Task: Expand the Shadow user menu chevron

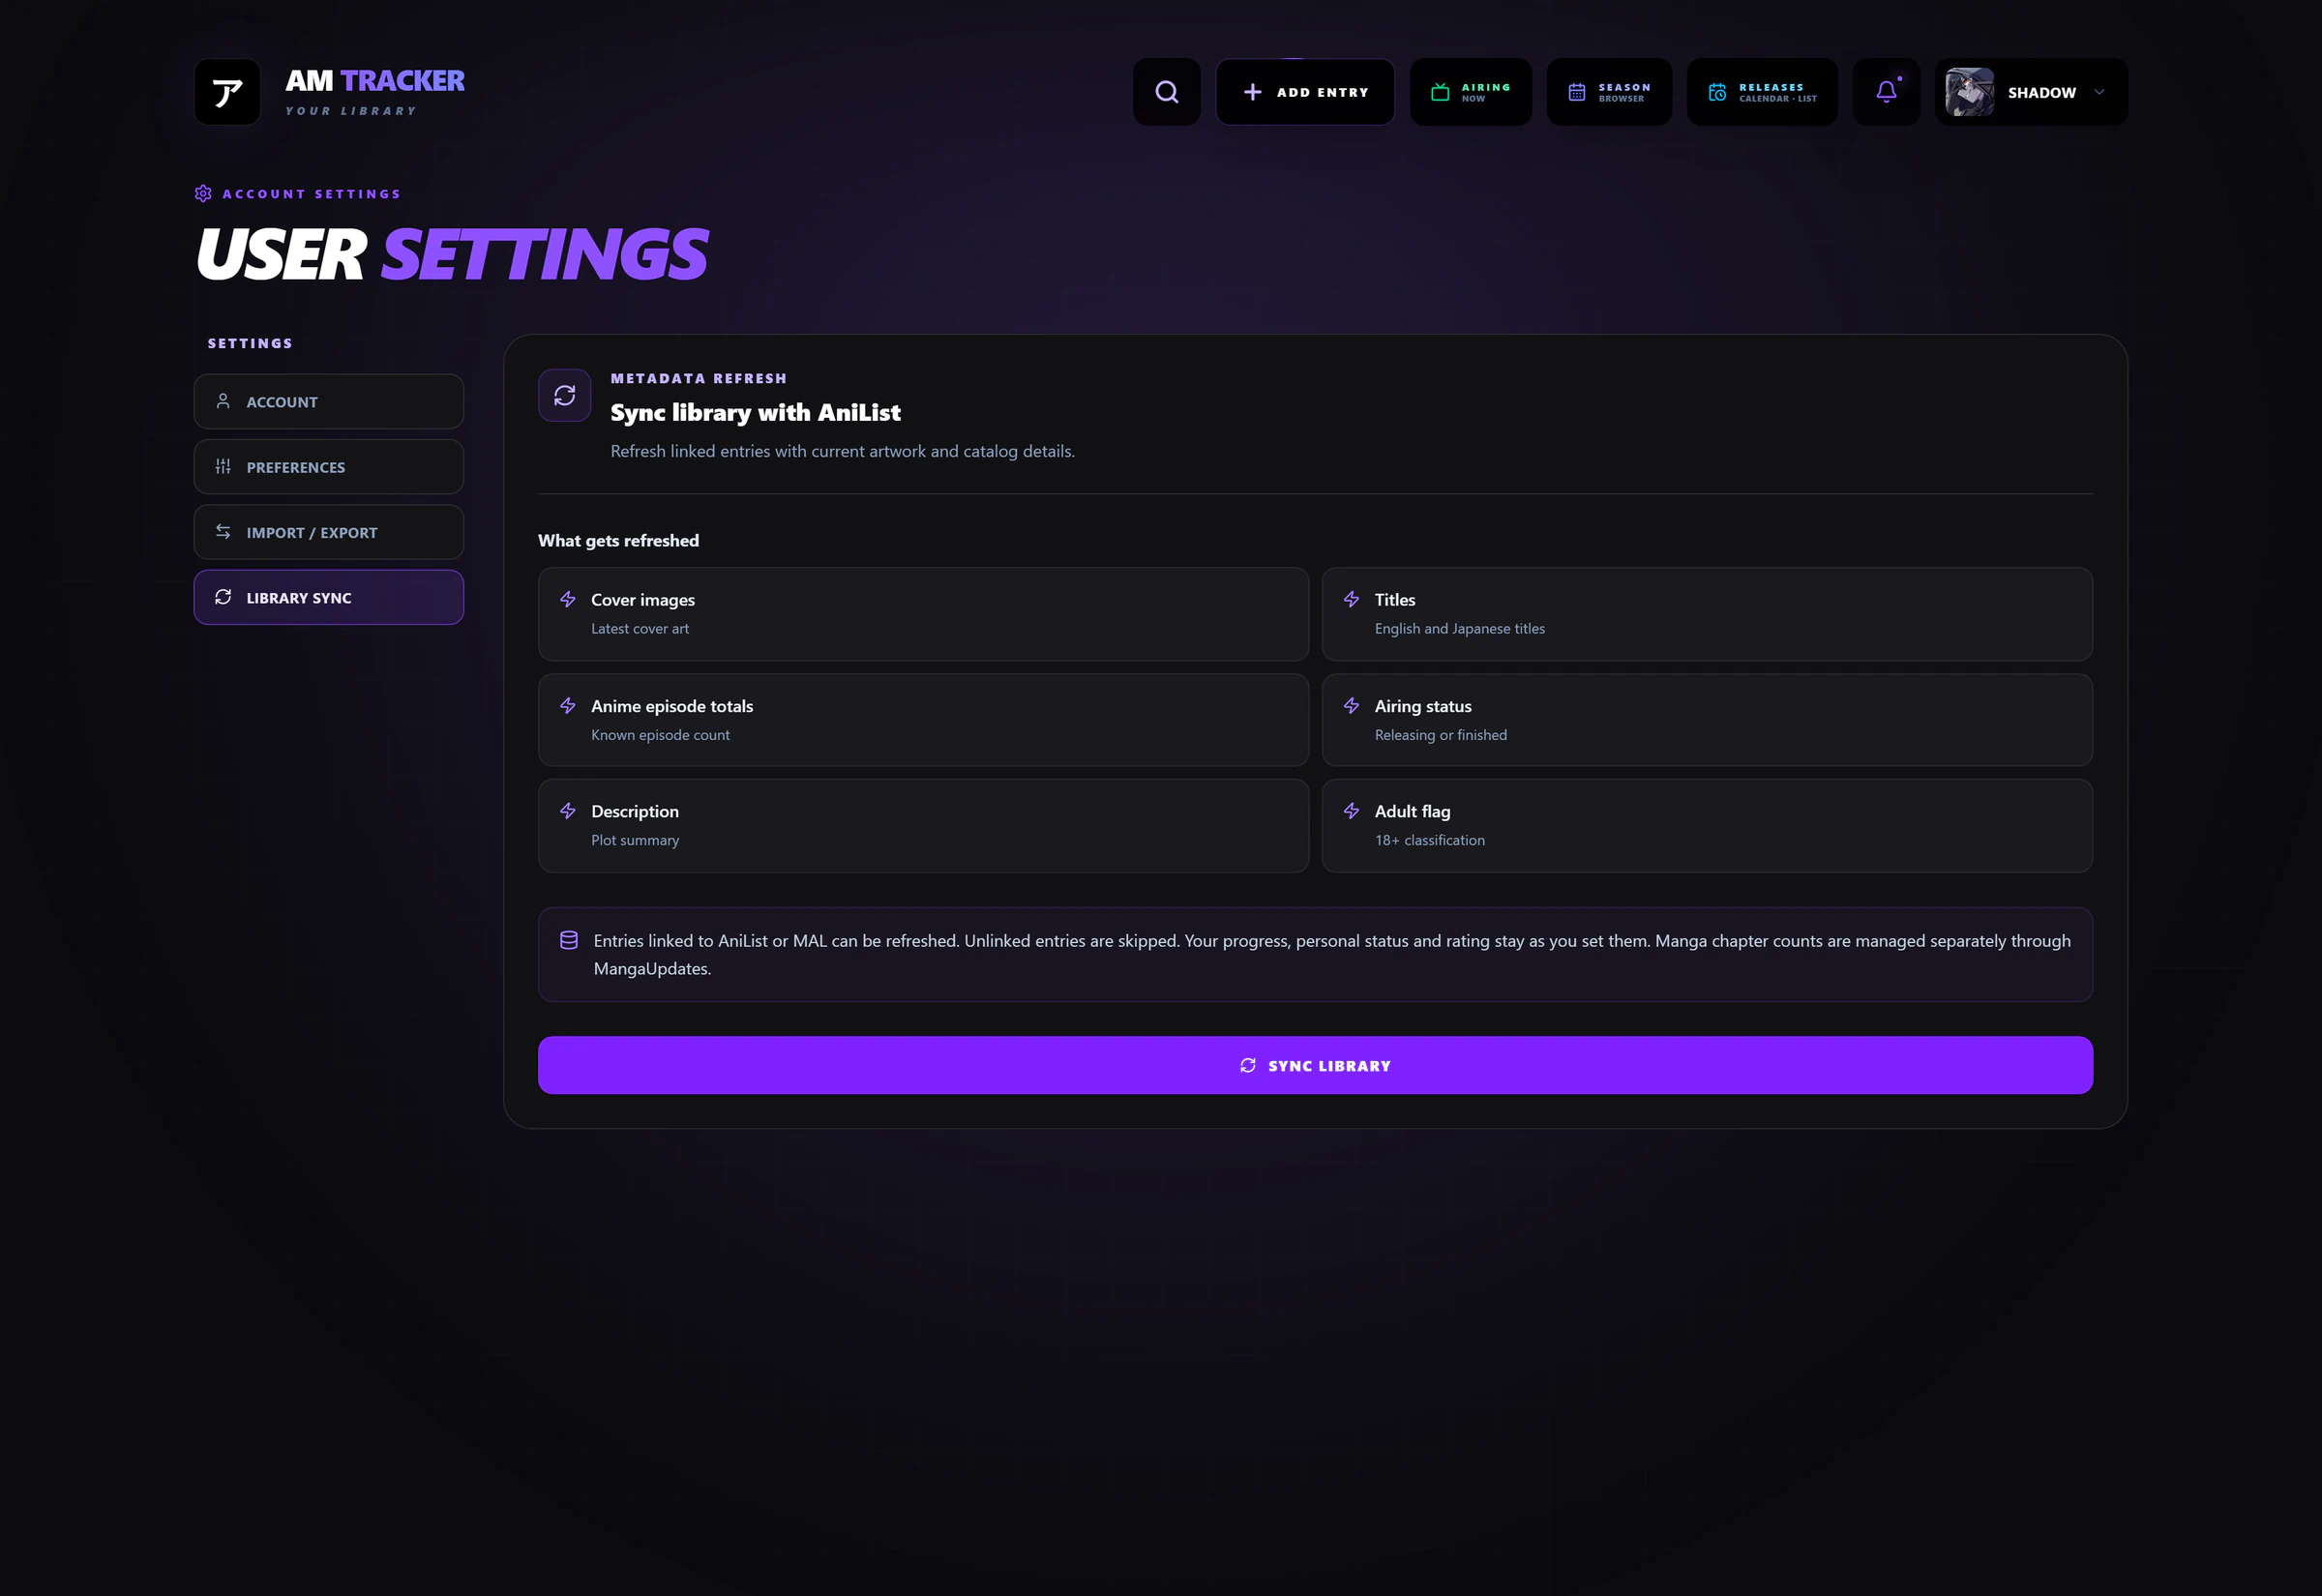Action: tap(2099, 92)
